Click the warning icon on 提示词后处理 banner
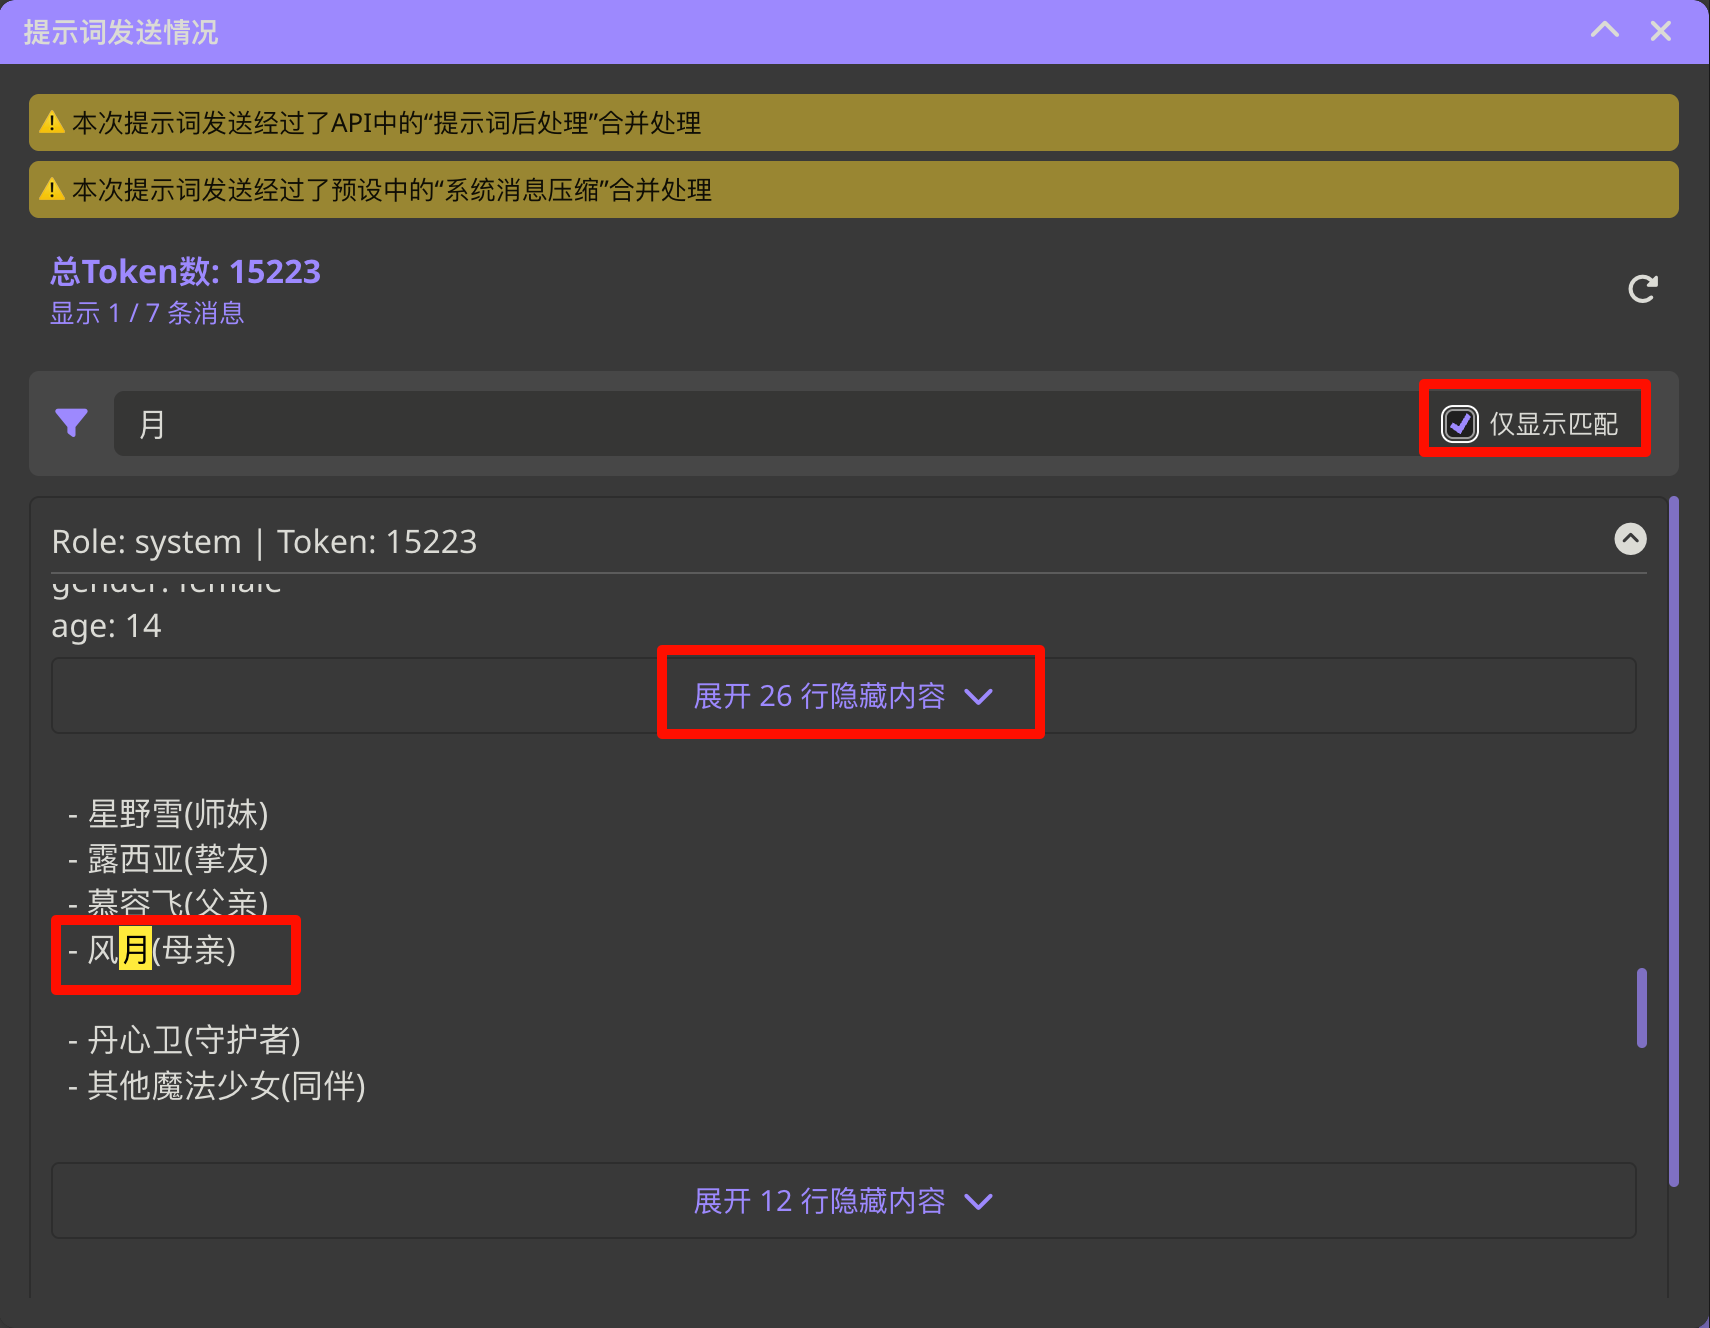 51,123
